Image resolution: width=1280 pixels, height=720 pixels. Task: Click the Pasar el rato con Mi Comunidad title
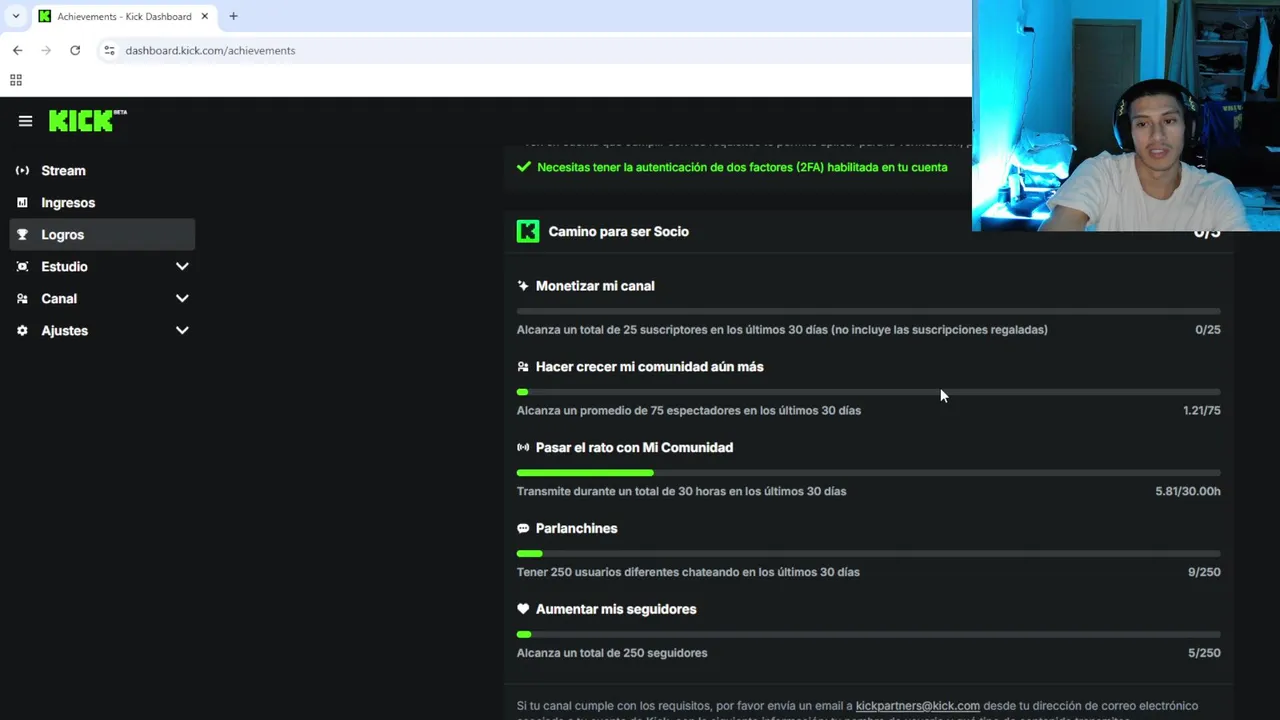(634, 447)
